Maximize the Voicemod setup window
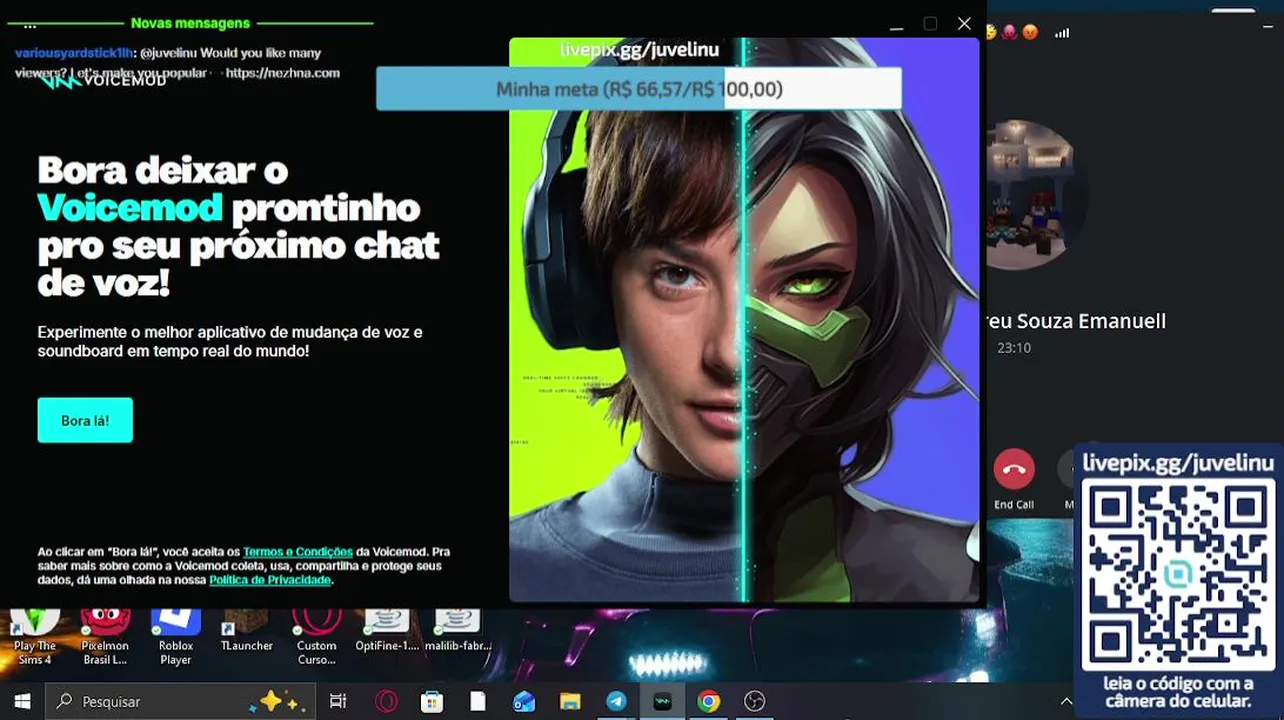The image size is (1284, 720). [x=930, y=24]
